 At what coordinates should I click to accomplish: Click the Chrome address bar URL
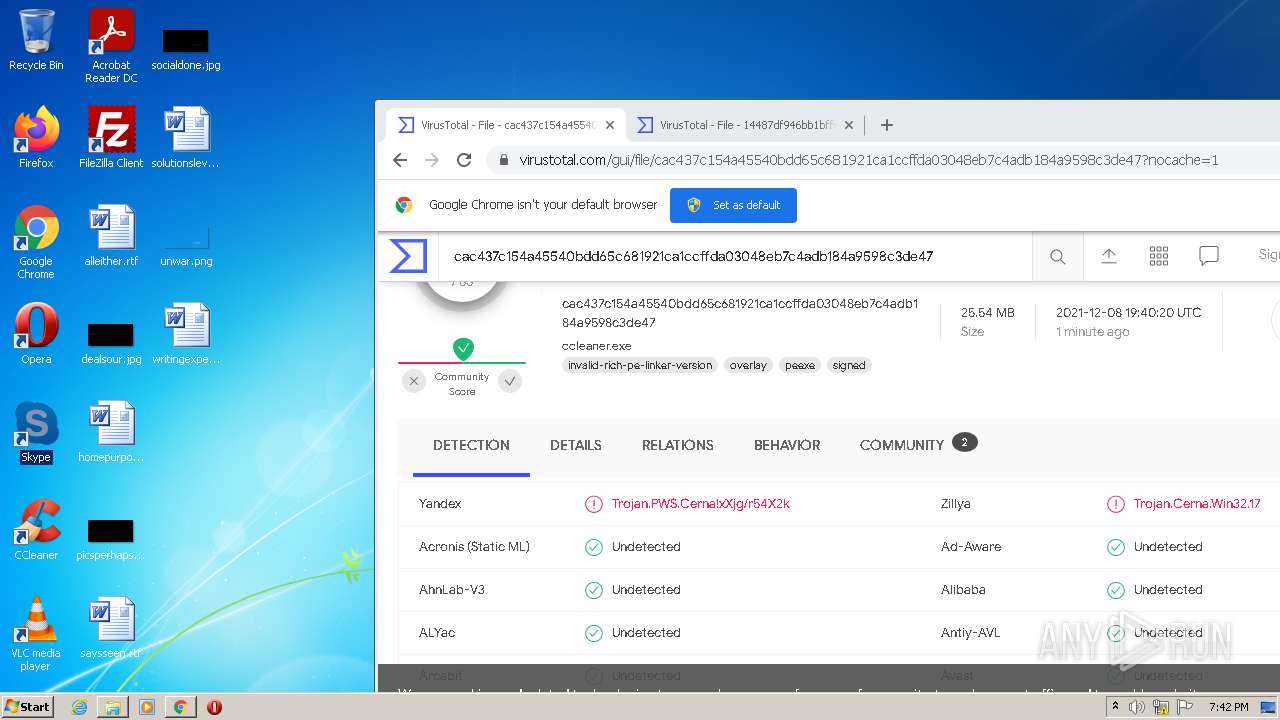pyautogui.click(x=868, y=160)
